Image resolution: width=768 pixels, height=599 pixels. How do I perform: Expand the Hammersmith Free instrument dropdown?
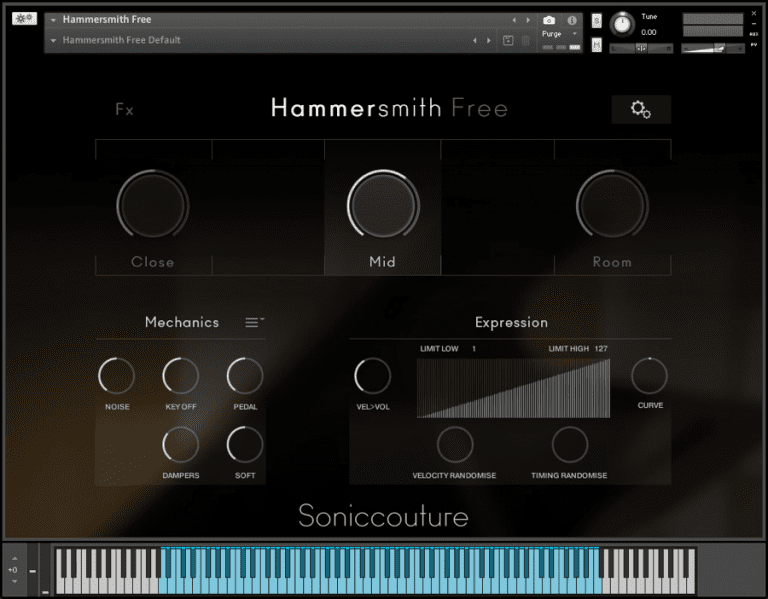point(53,20)
